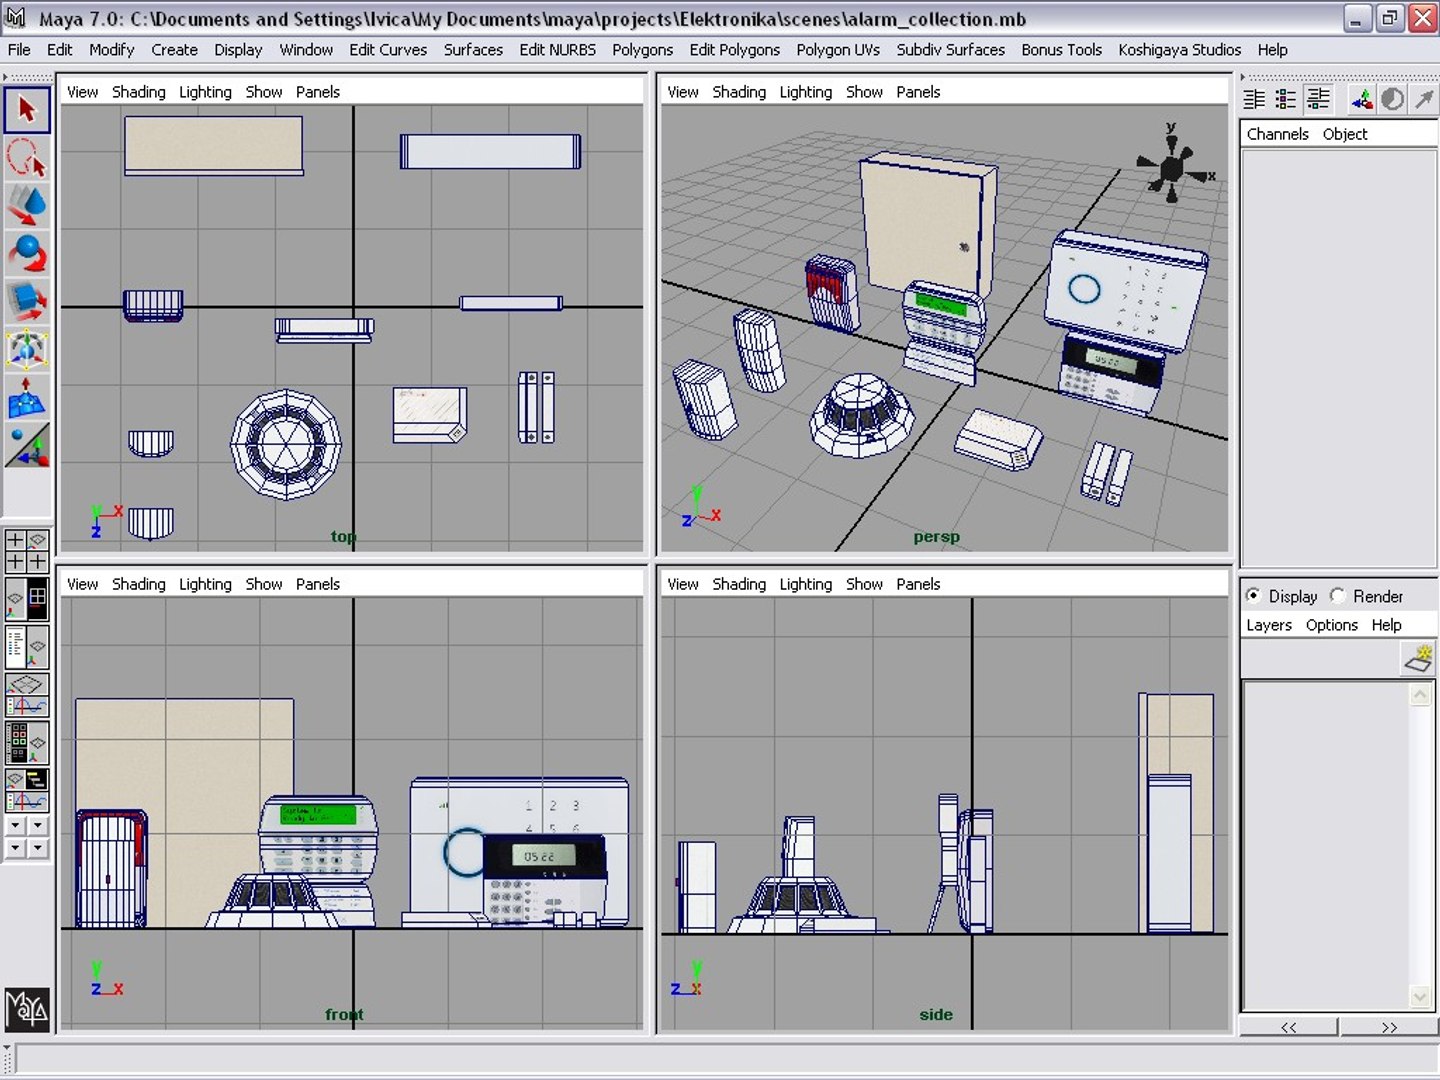Select the arrow Select tool
The image size is (1440, 1080).
pyautogui.click(x=27, y=110)
